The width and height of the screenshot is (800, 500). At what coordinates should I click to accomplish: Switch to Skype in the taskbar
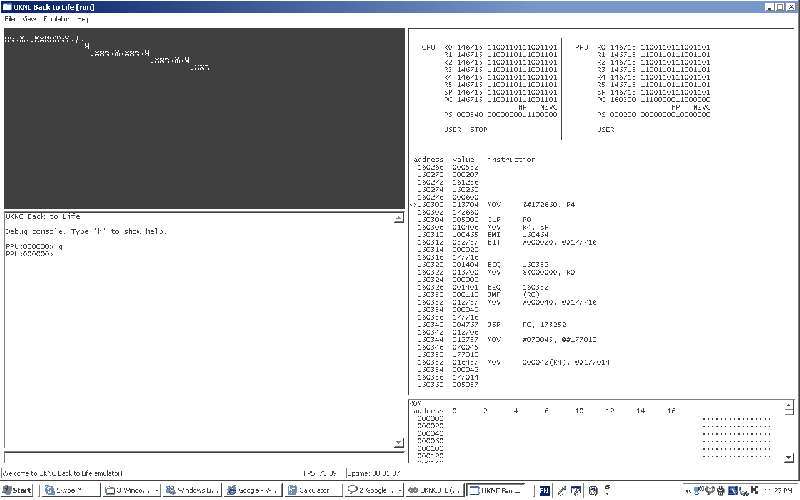(x=70, y=490)
